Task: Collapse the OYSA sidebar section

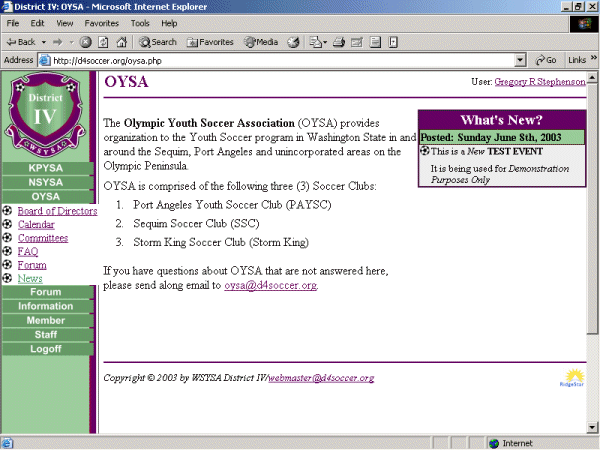Action: pos(46,196)
